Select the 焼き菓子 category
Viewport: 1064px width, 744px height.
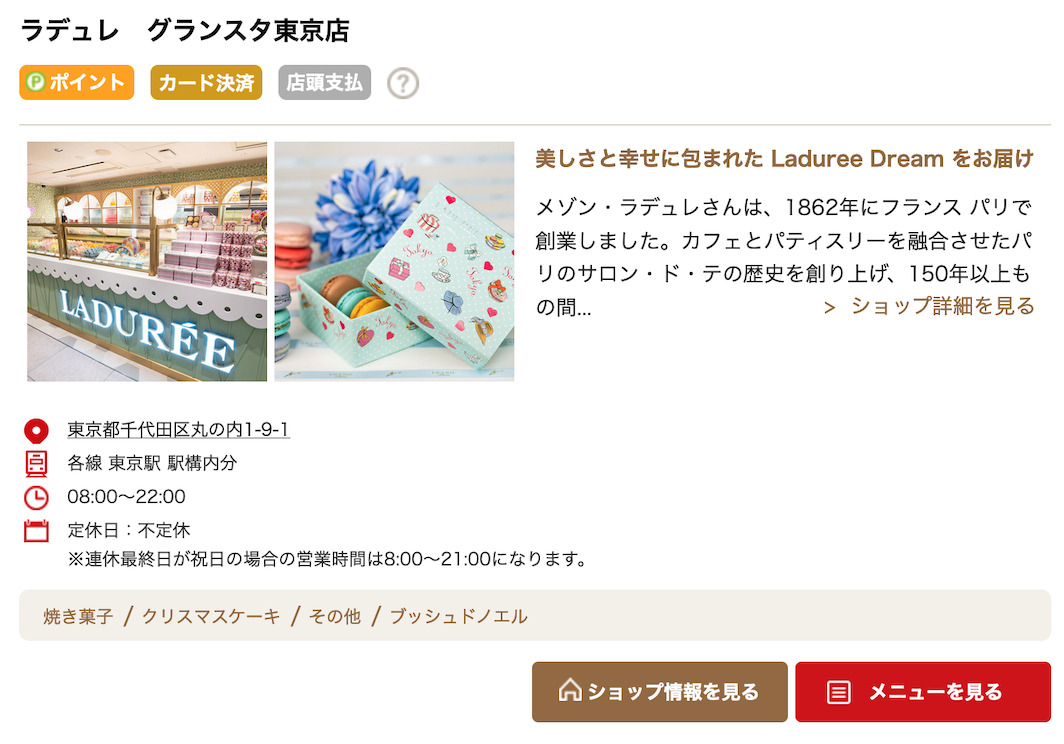(x=78, y=616)
